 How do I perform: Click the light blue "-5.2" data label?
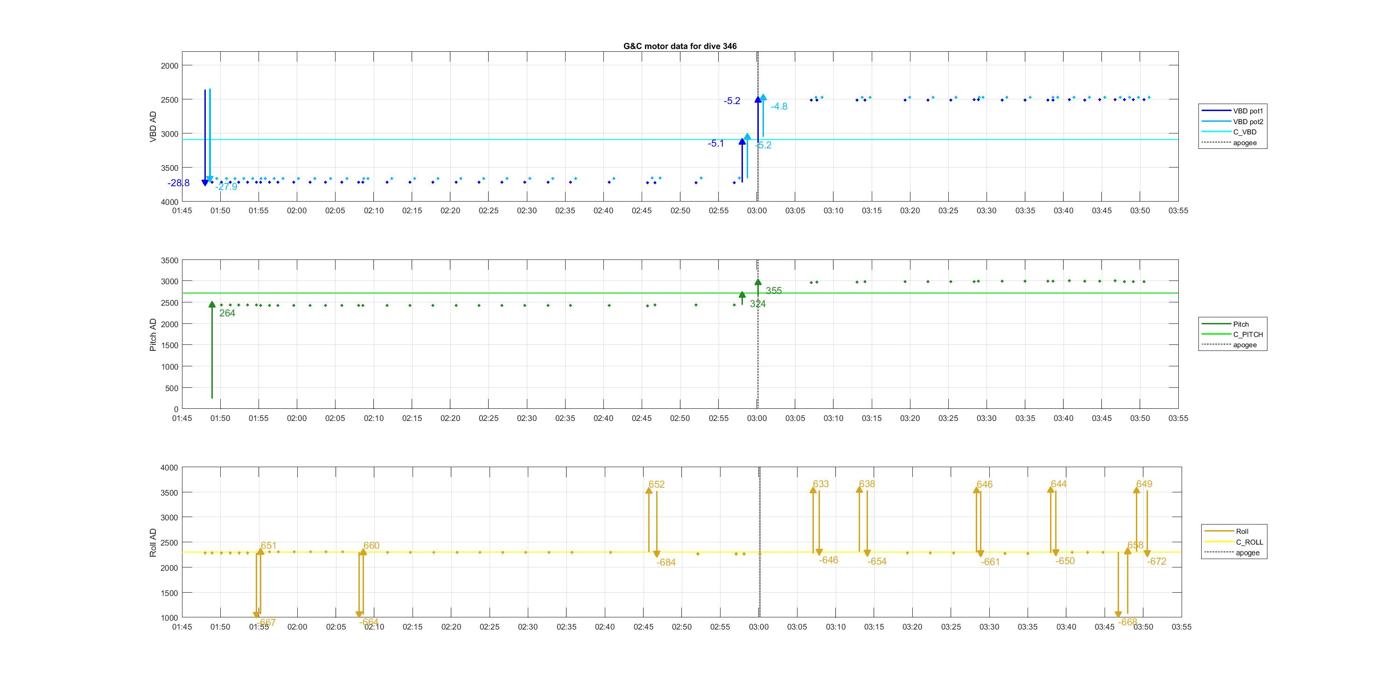tap(763, 146)
